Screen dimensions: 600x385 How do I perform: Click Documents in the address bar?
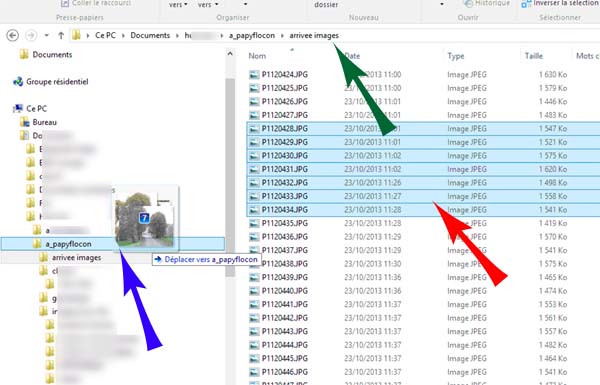coord(150,35)
